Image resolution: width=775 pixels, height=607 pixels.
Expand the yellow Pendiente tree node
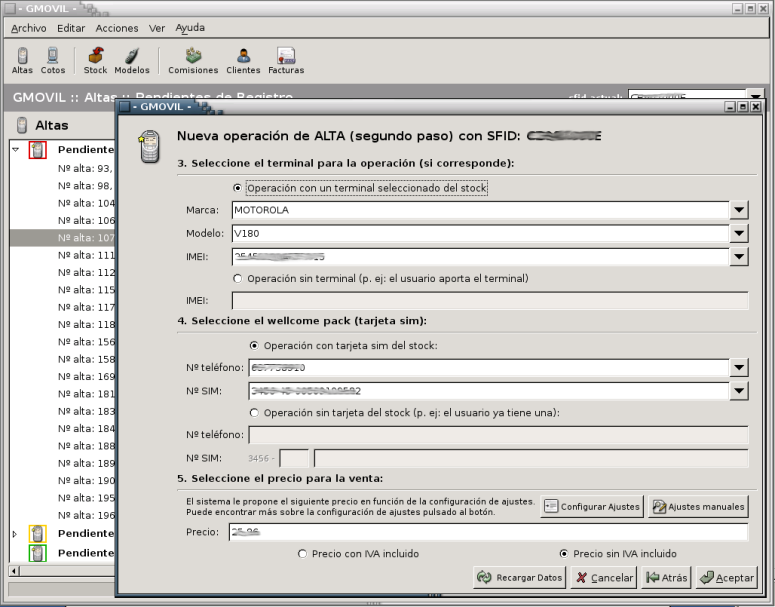15,534
